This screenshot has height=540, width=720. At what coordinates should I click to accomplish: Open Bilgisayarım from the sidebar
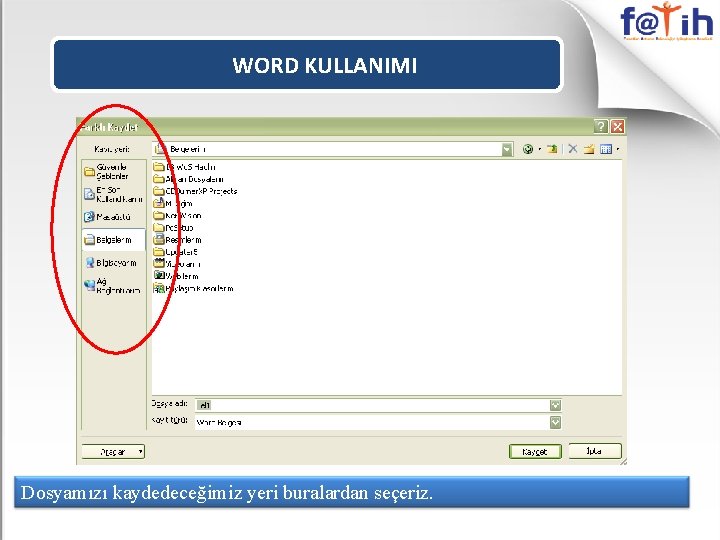pyautogui.click(x=111, y=263)
